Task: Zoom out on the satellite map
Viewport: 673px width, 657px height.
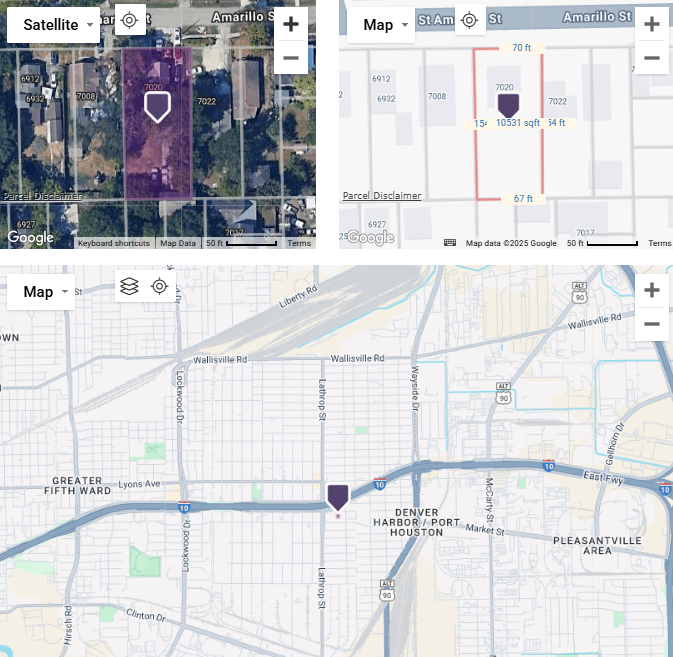Action: point(291,58)
